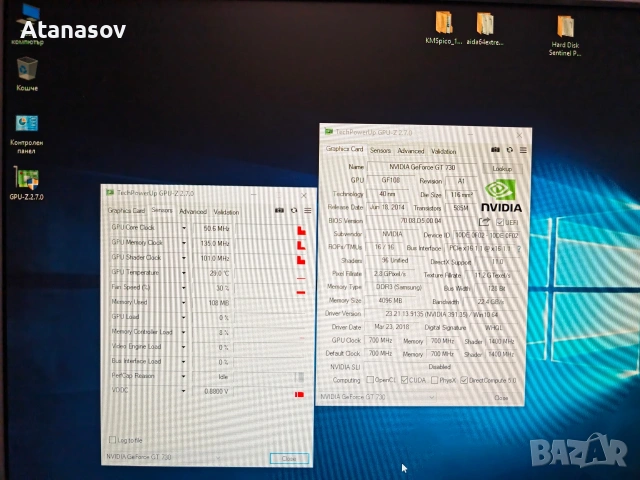Open the GPU-Z.2.7.0 desktop shortcut

27,183
